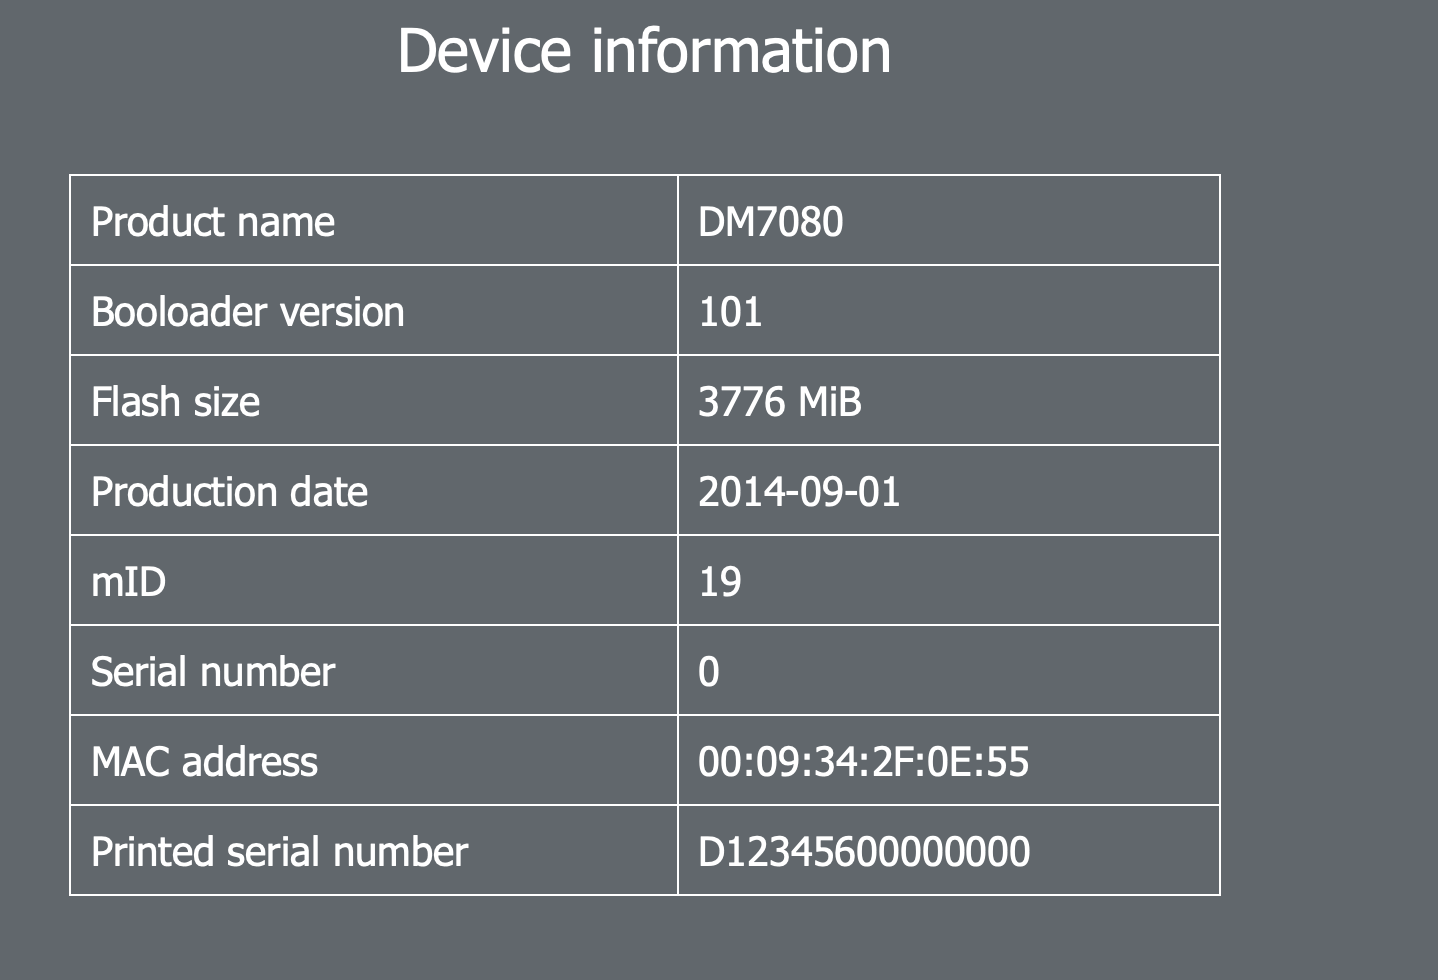Click the 2014-09-01 date value
The height and width of the screenshot is (980, 1438).
point(799,492)
